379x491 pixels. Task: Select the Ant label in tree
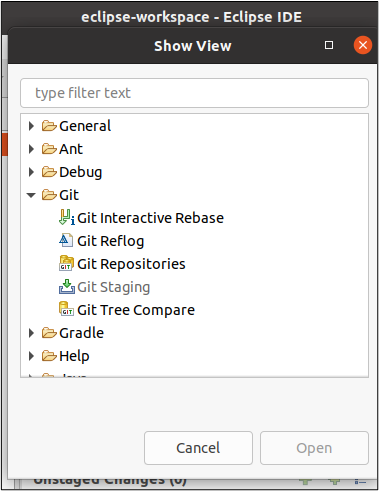(x=71, y=149)
